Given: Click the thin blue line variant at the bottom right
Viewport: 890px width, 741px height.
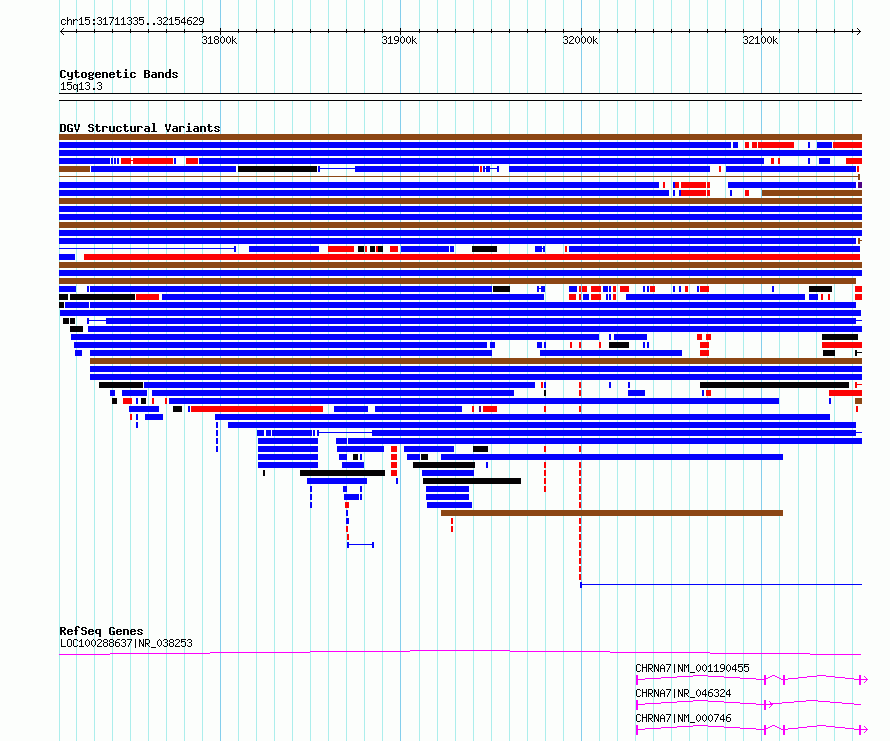Looking at the screenshot, I should point(721,584).
